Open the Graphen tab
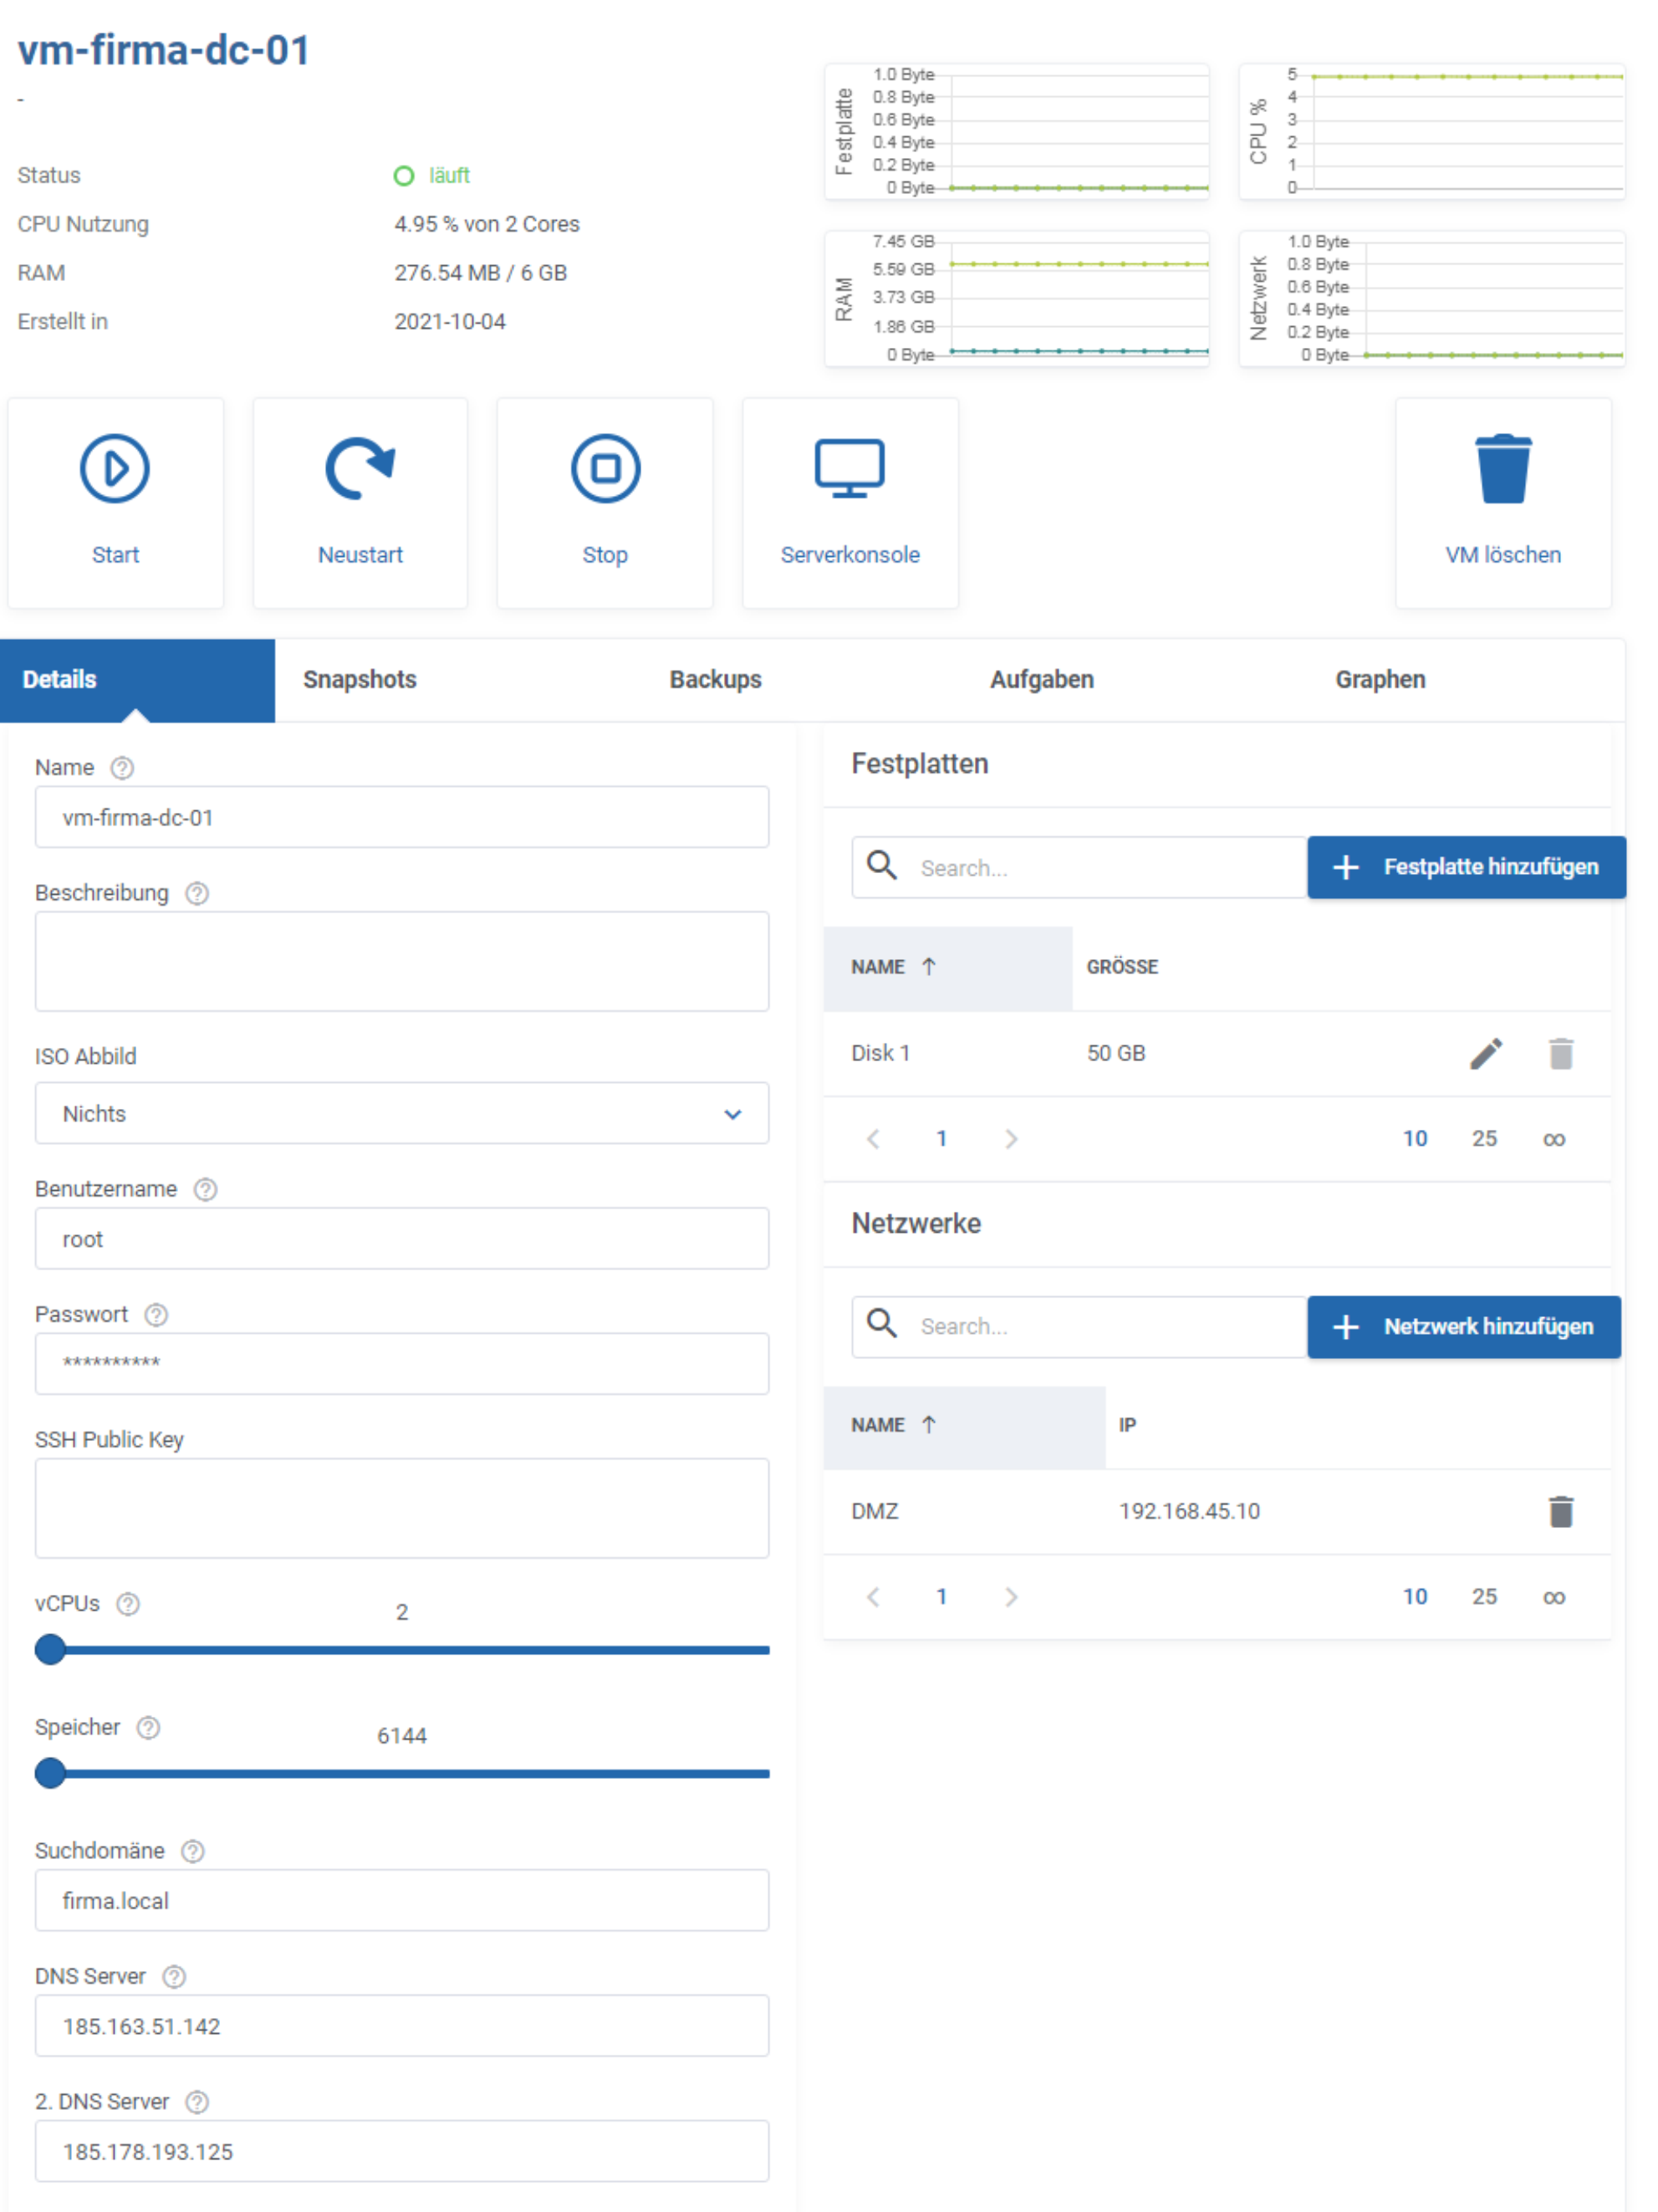Viewport: 1658px width, 2212px height. click(x=1380, y=679)
